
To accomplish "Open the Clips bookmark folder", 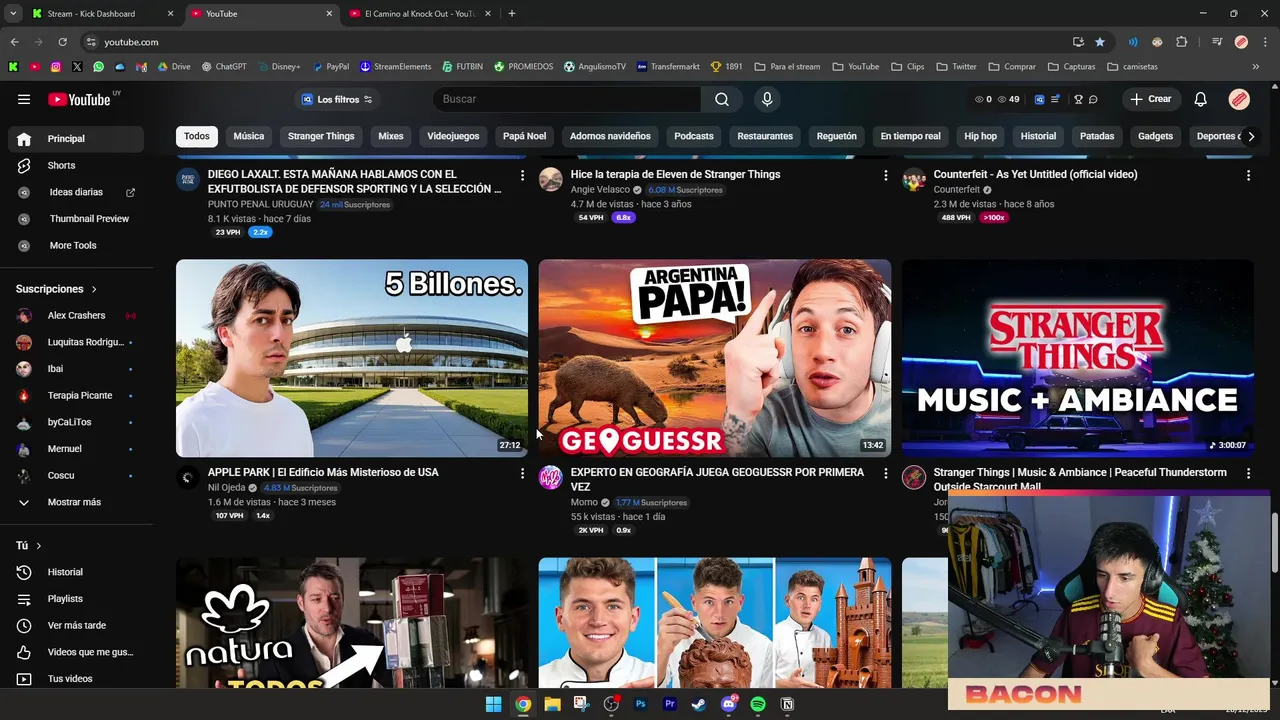I will point(907,67).
